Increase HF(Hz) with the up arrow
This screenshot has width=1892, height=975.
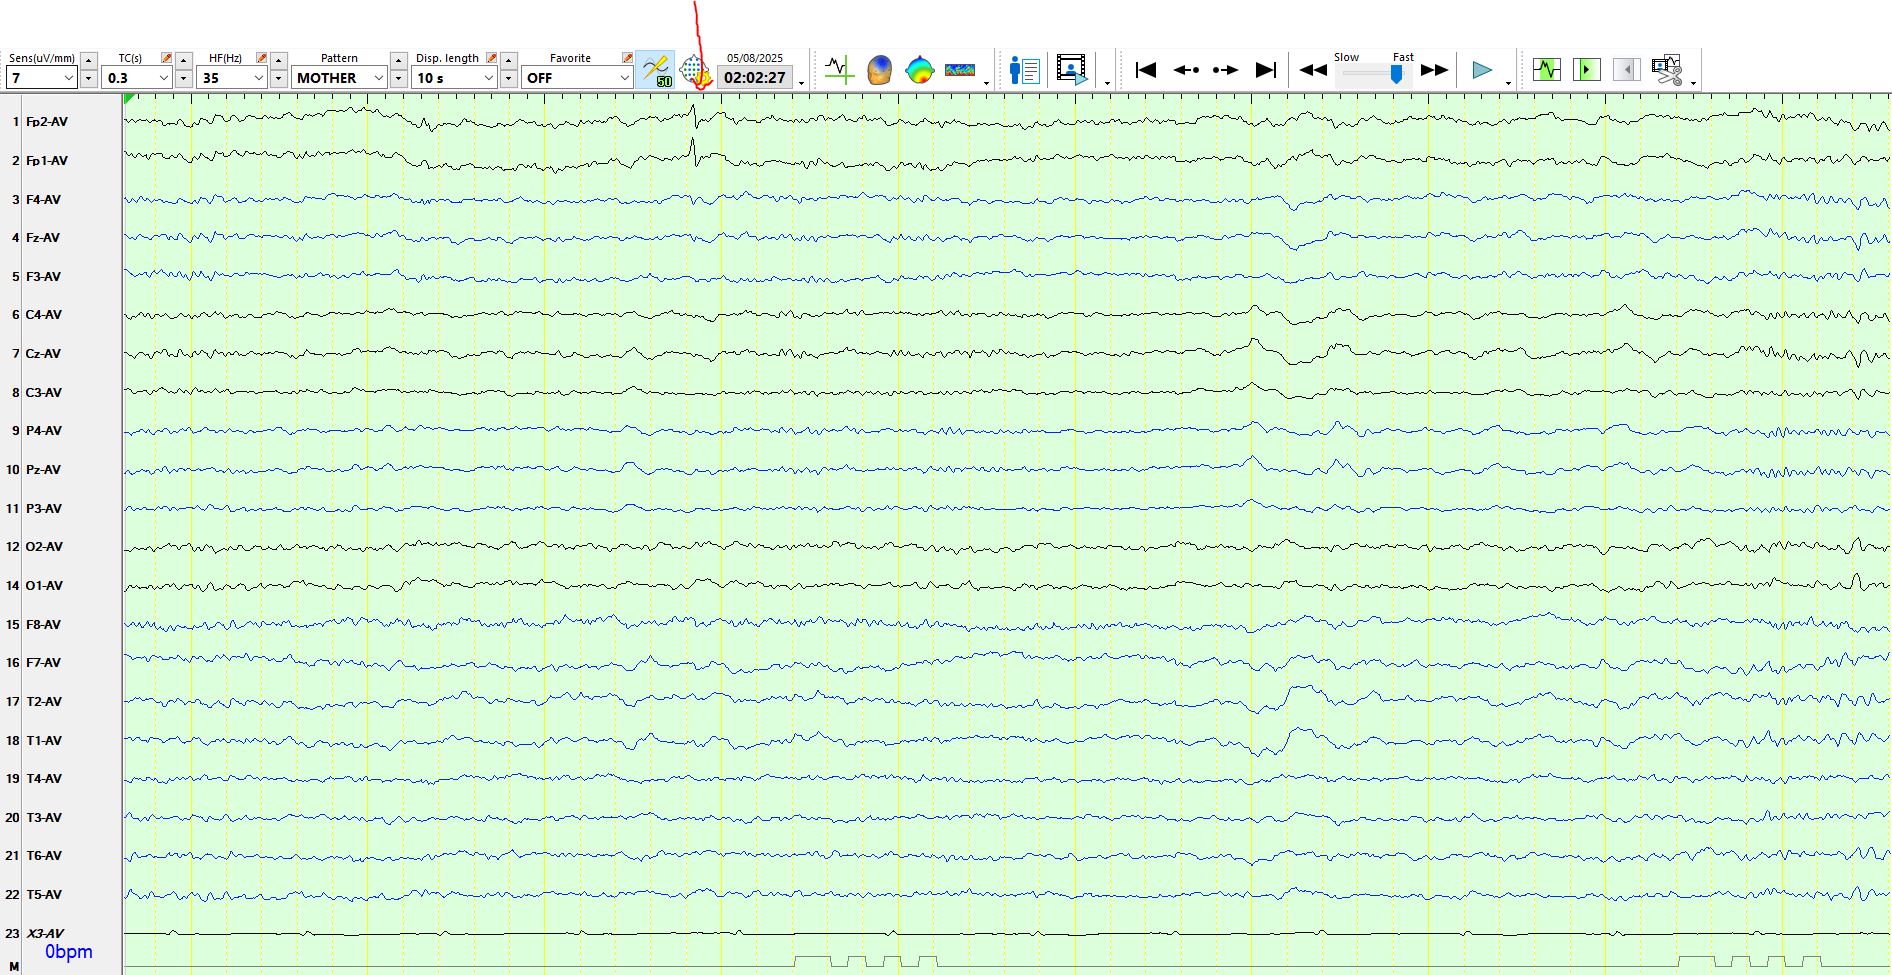pyautogui.click(x=279, y=60)
